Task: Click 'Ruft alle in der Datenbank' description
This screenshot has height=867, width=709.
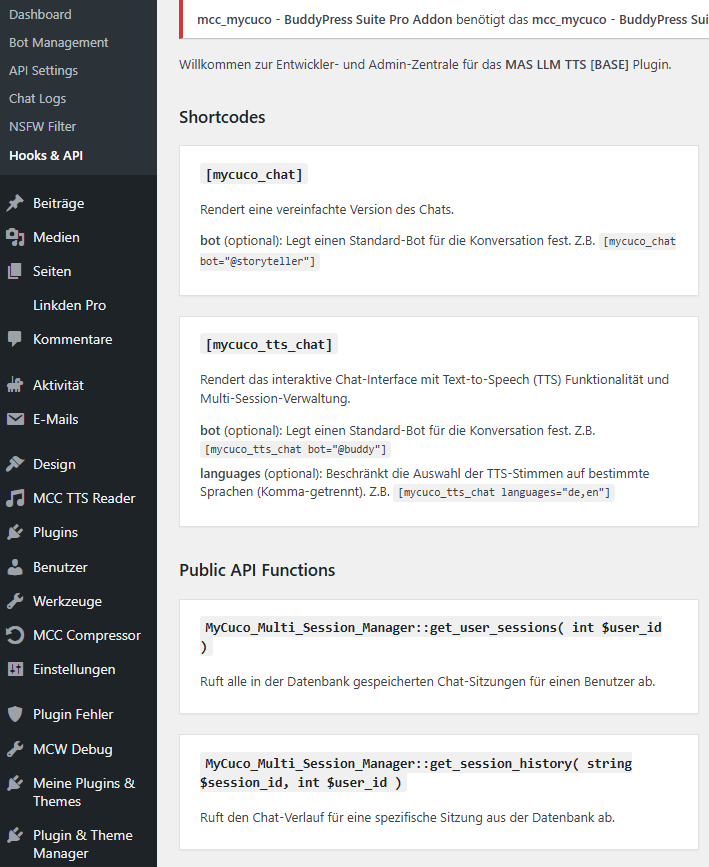Action: pos(428,681)
